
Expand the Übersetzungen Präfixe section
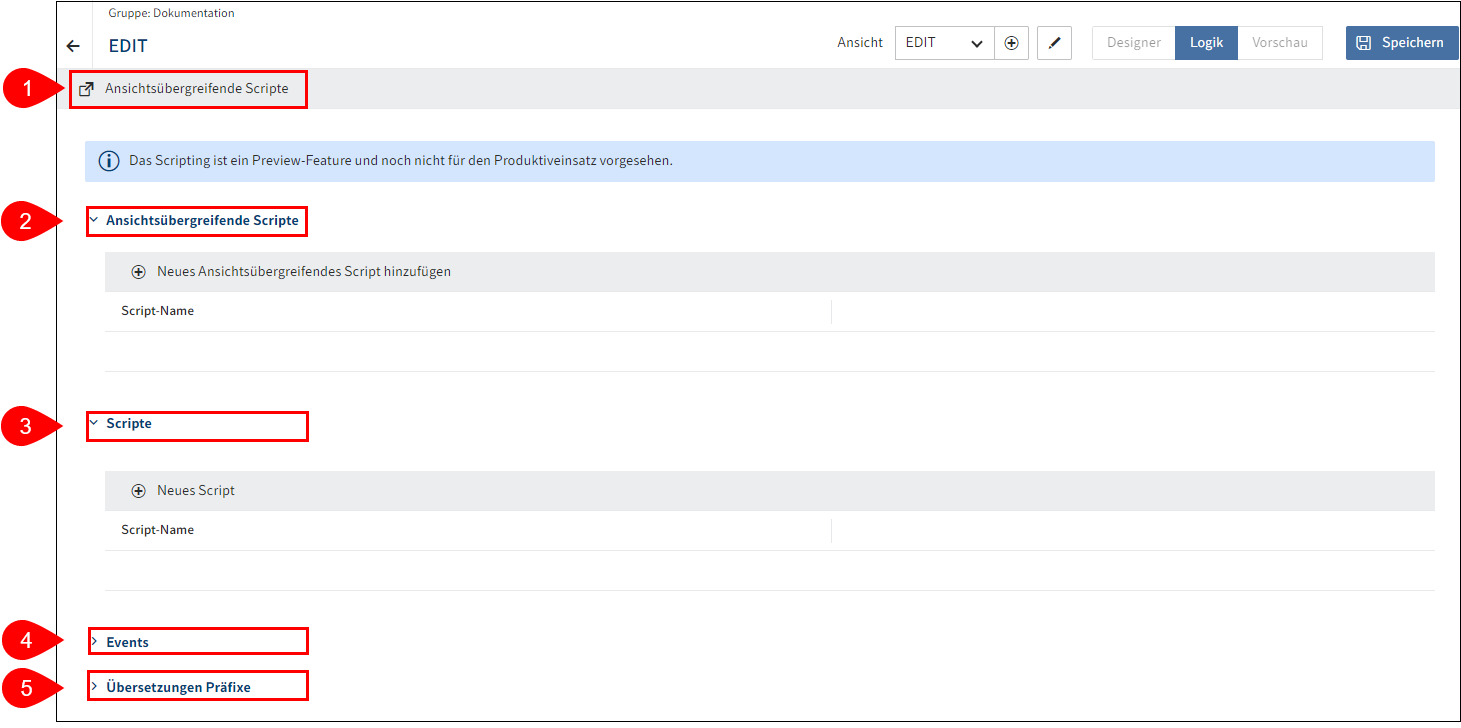click(x=93, y=687)
